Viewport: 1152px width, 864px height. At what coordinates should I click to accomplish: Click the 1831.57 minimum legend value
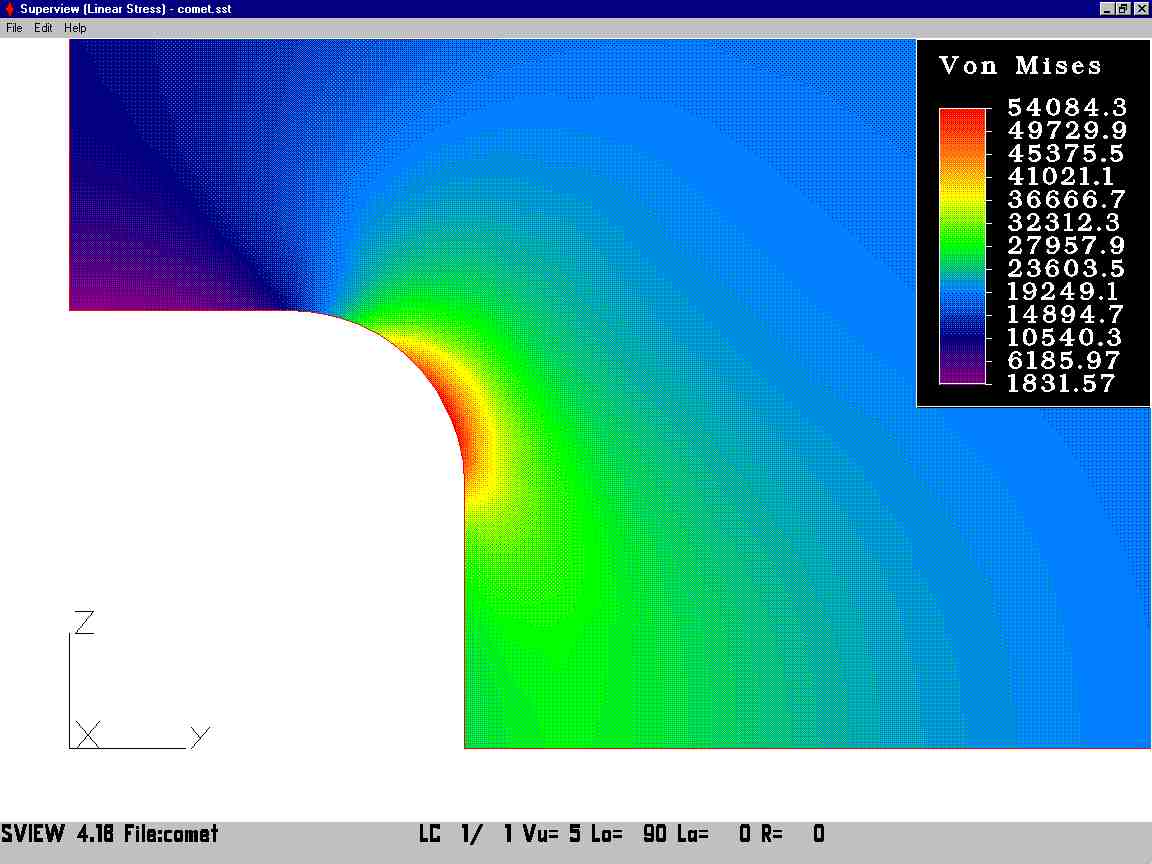coord(1061,384)
